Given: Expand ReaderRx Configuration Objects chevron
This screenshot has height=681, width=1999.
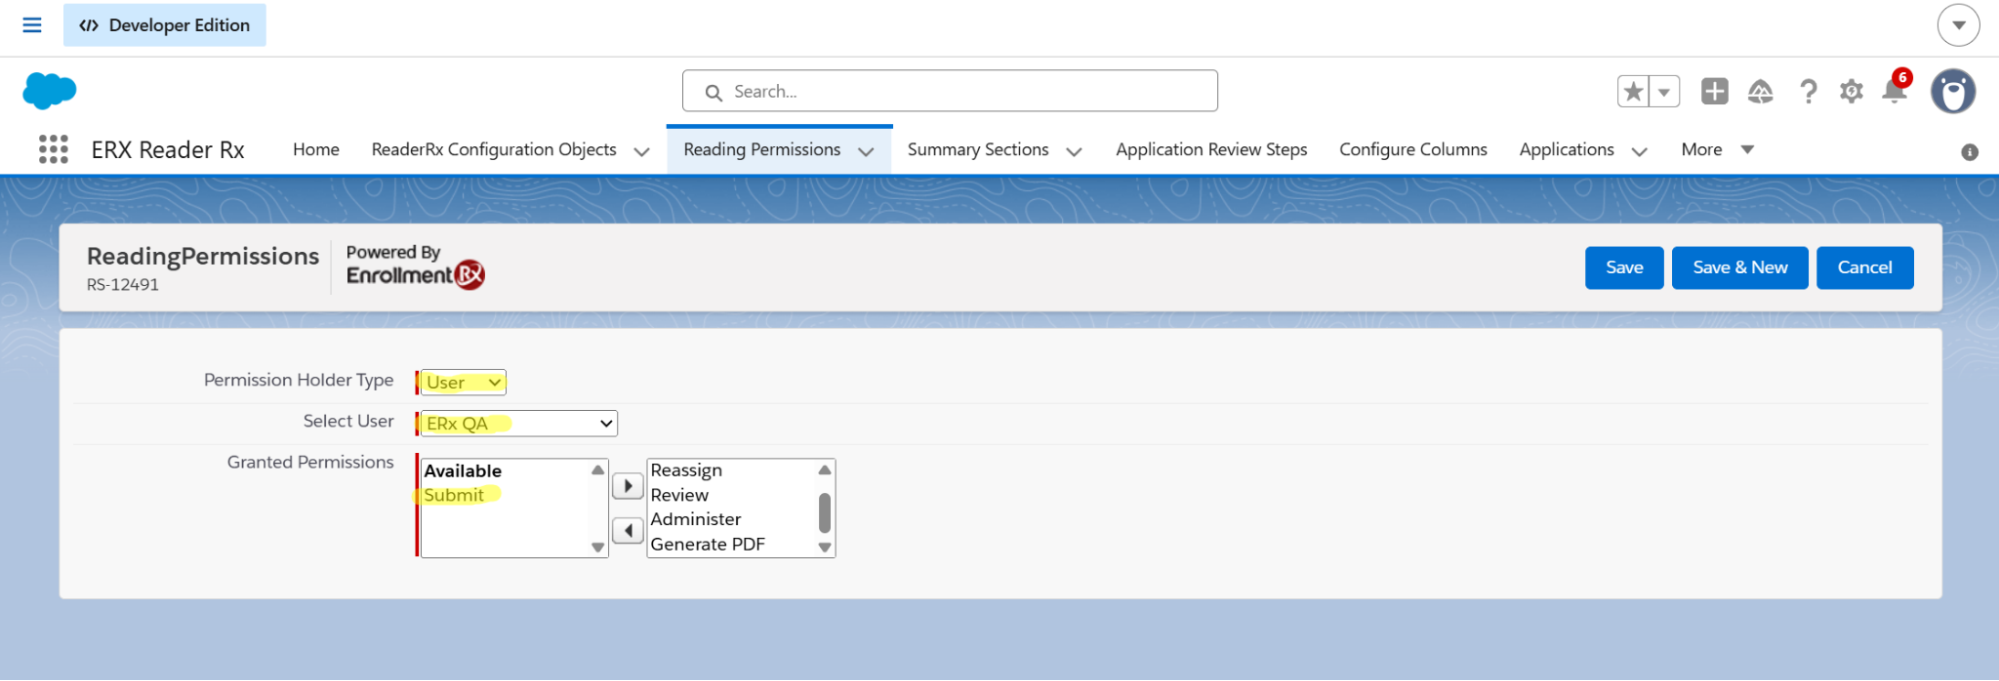Looking at the screenshot, I should click(x=642, y=151).
